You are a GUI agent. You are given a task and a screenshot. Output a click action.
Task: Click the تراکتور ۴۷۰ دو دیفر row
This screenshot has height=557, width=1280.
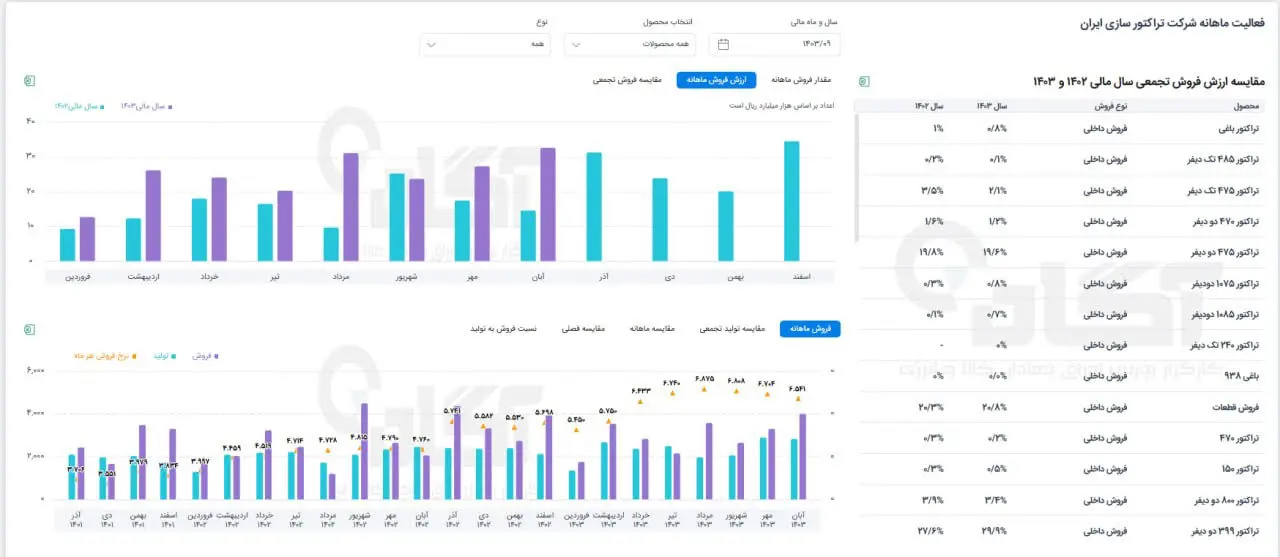[1063, 222]
